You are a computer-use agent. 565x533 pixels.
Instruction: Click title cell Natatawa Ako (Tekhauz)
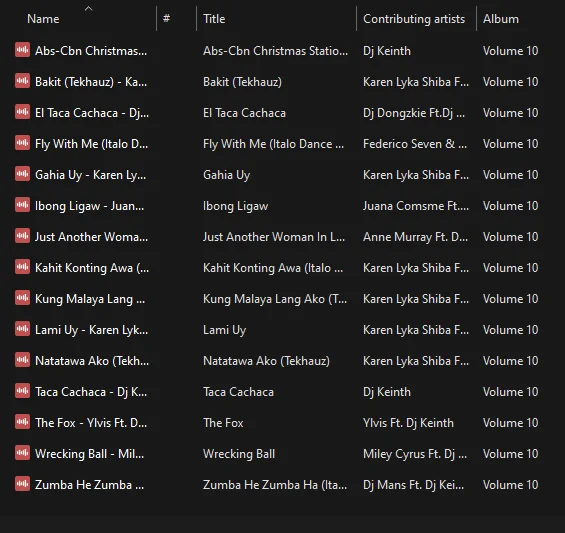[x=266, y=361]
